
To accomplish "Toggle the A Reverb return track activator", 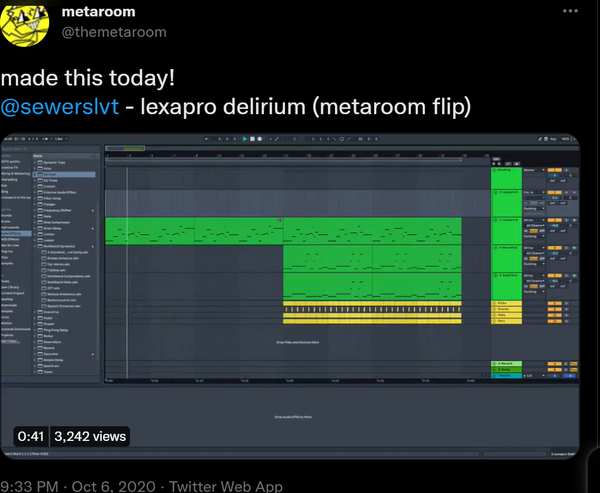I will tap(554, 364).
